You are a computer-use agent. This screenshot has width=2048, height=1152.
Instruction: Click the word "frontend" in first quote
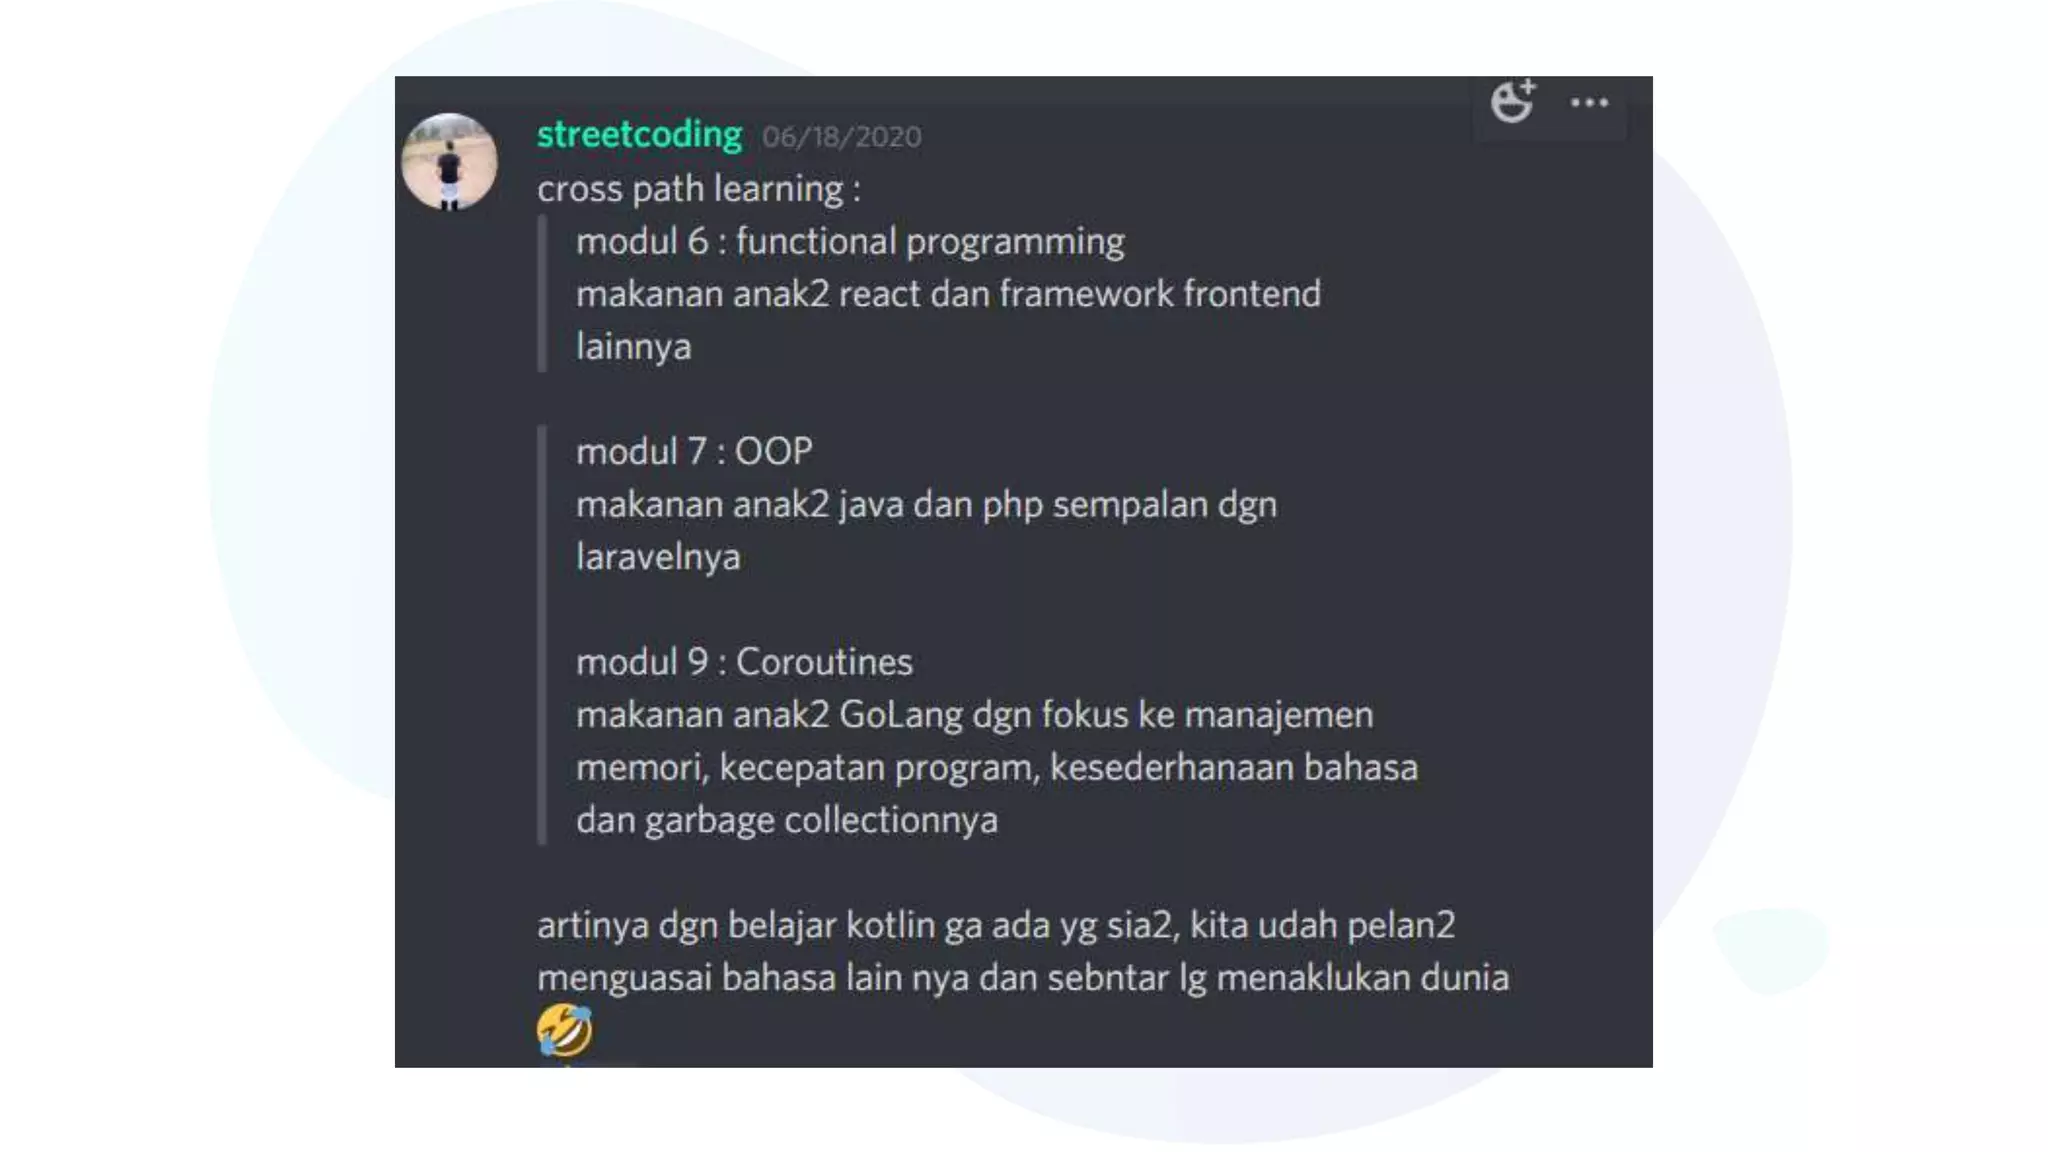[x=1252, y=294]
